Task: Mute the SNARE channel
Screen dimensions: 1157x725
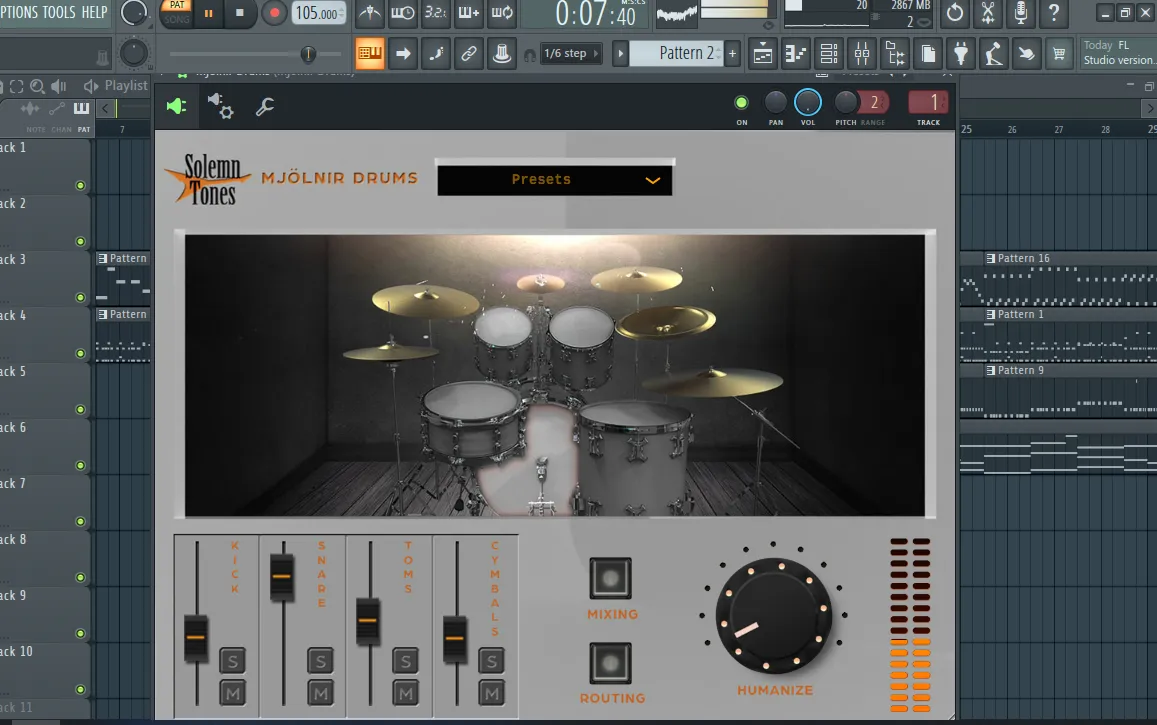Action: coord(320,693)
